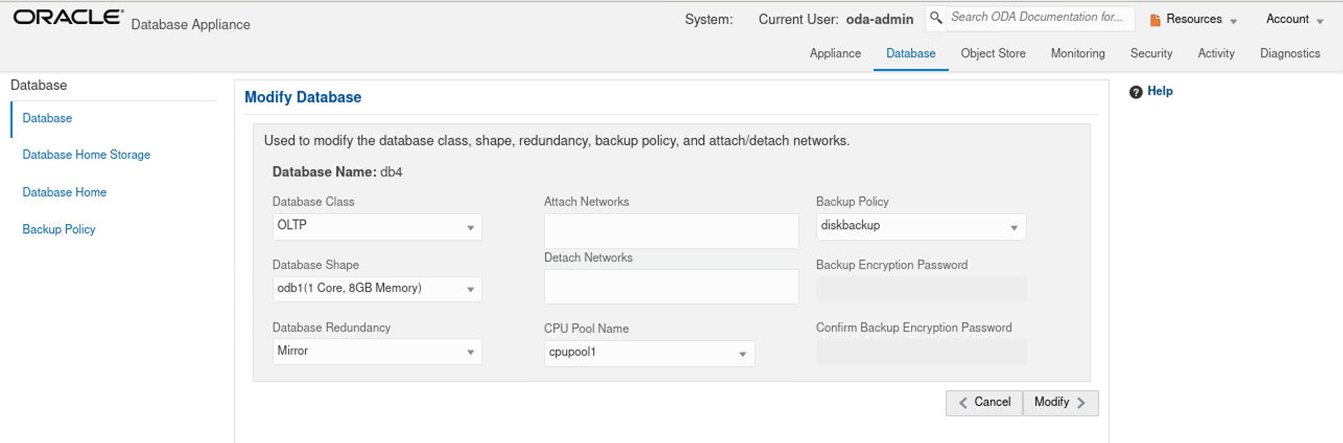The height and width of the screenshot is (443, 1343).
Task: Go to the Monitoring tab
Action: (1078, 54)
